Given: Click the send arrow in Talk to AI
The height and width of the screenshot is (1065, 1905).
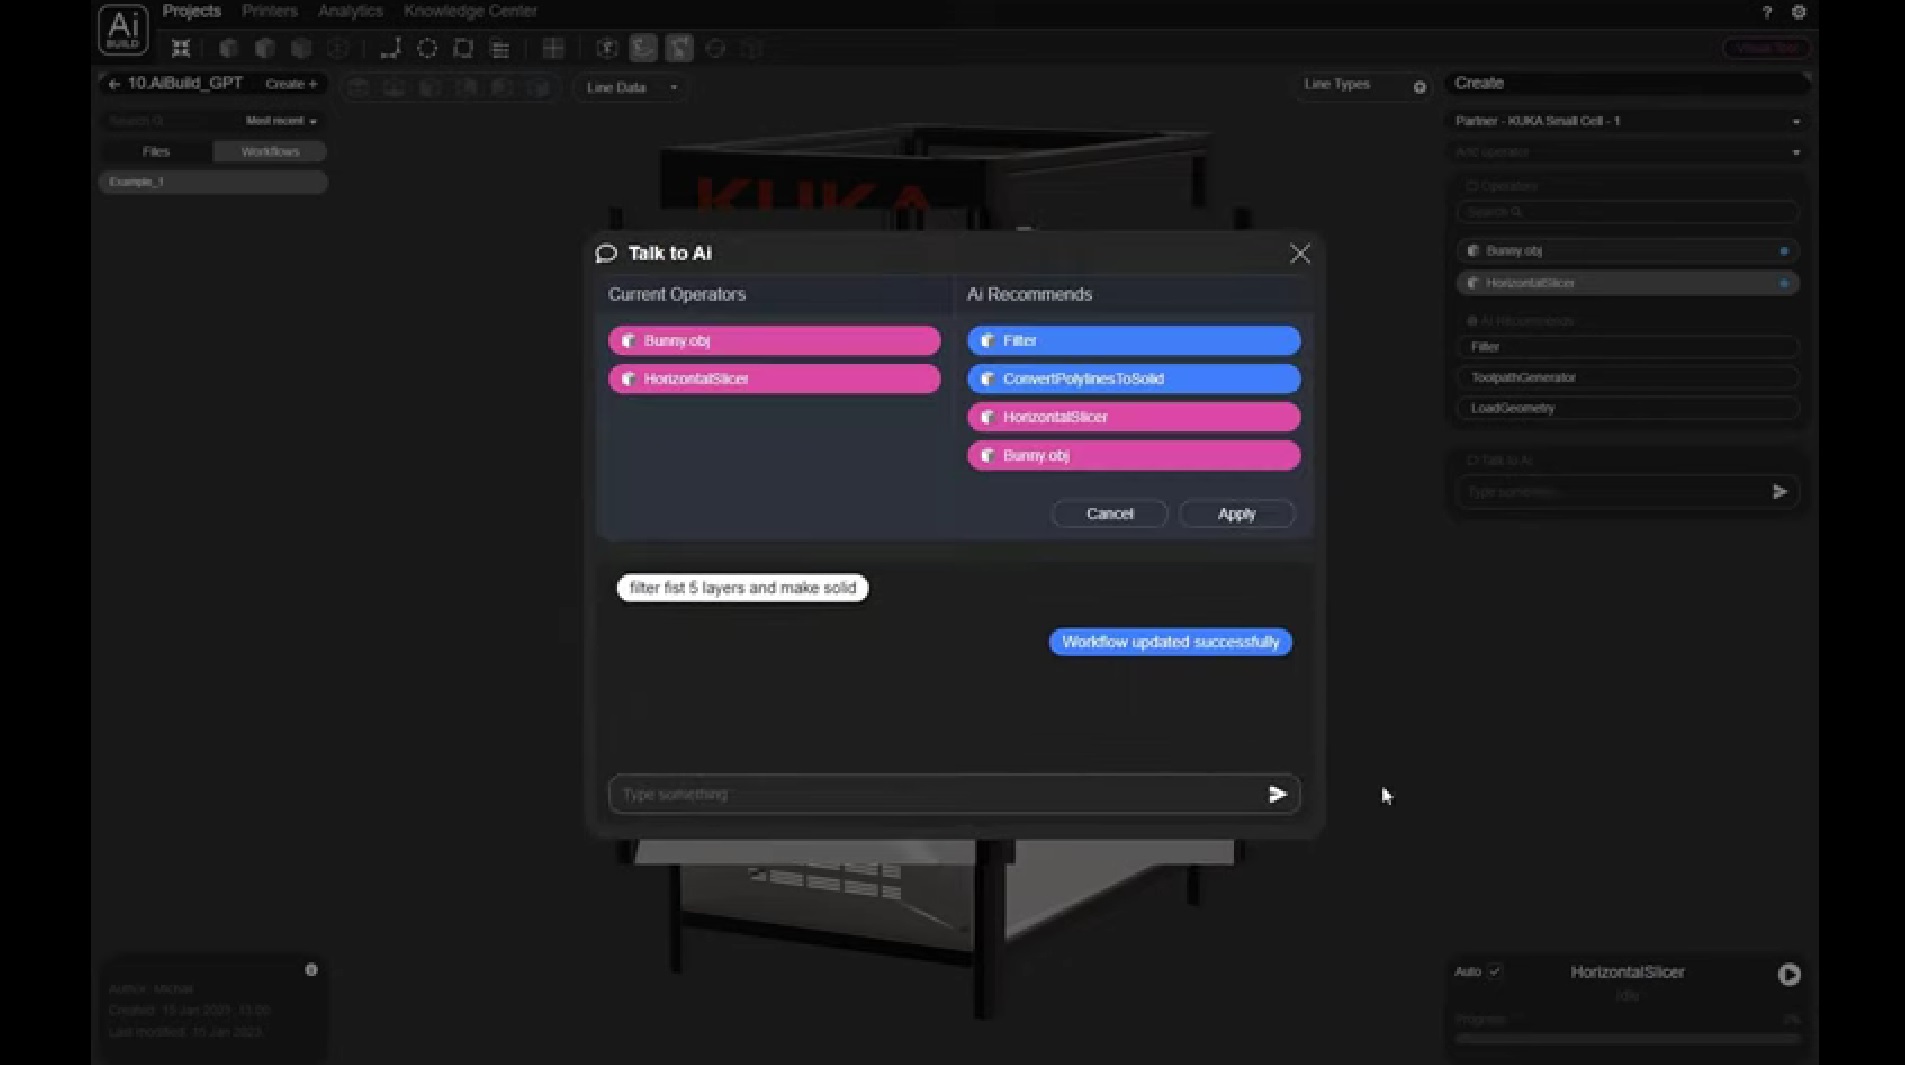Looking at the screenshot, I should pyautogui.click(x=1277, y=794).
